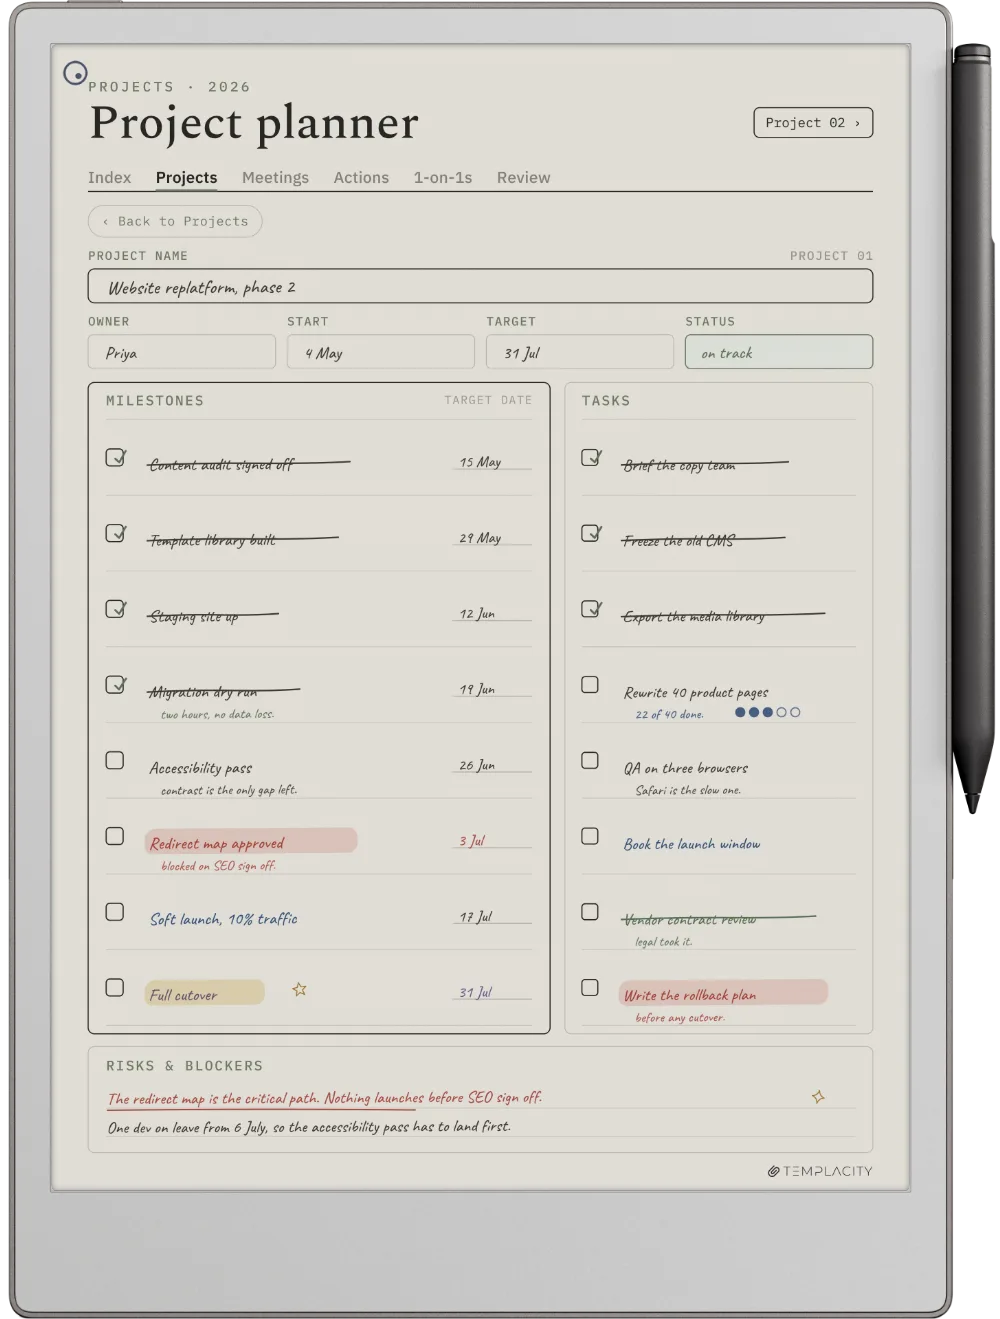Open the Index tab
This screenshot has height=1319, width=1000.
(x=109, y=177)
